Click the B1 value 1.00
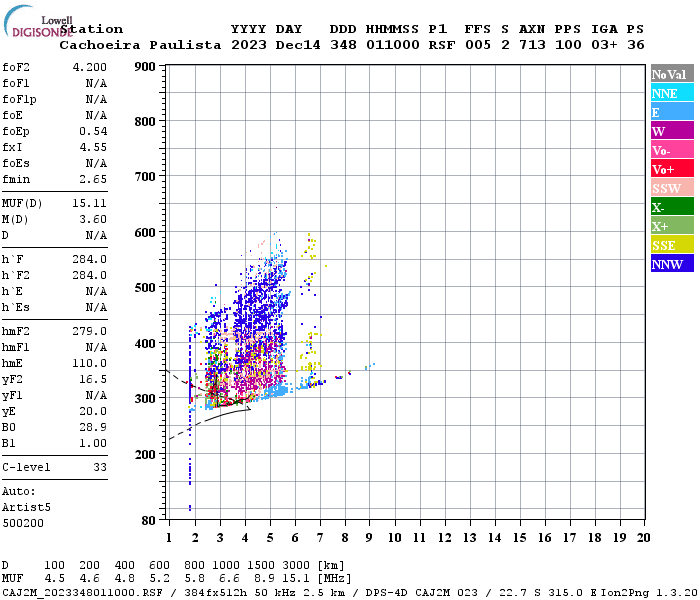The width and height of the screenshot is (700, 600). coord(93,443)
